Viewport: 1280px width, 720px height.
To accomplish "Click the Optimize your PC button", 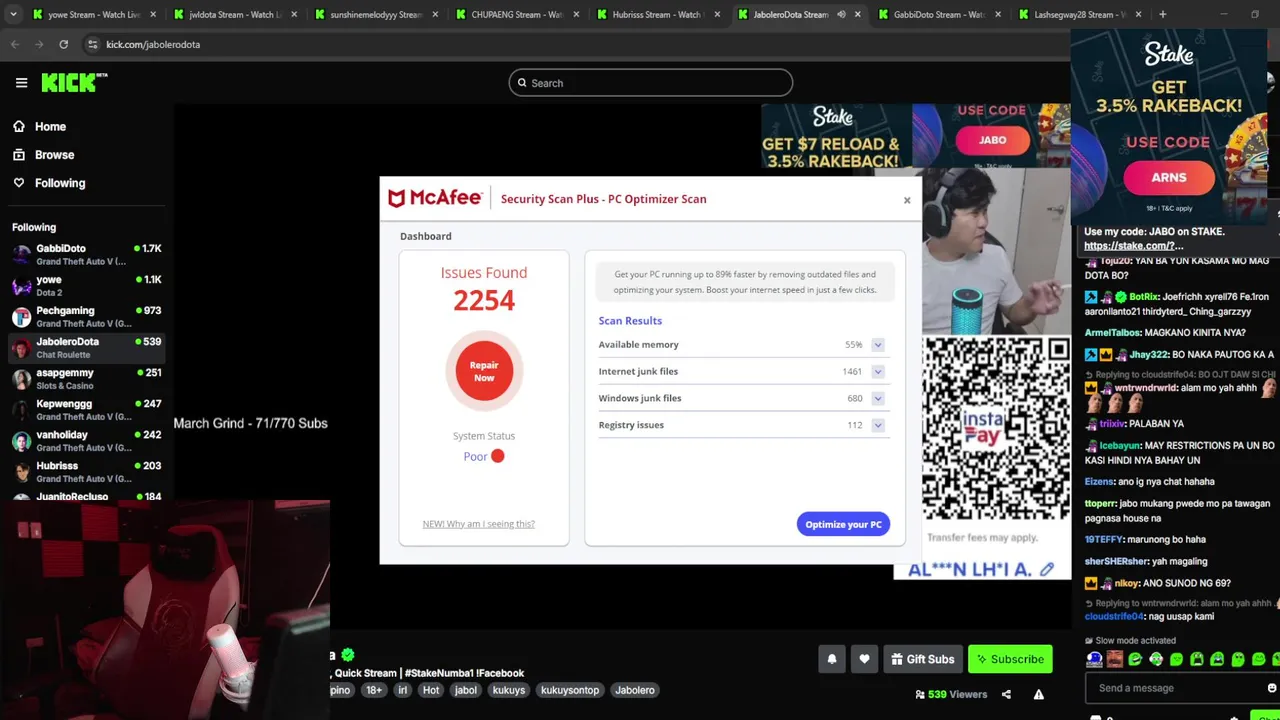I will [843, 524].
